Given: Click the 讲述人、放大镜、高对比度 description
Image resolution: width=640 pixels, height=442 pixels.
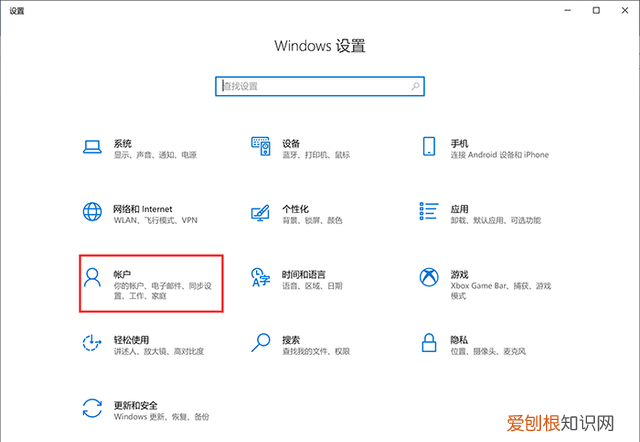Looking at the screenshot, I should [159, 351].
